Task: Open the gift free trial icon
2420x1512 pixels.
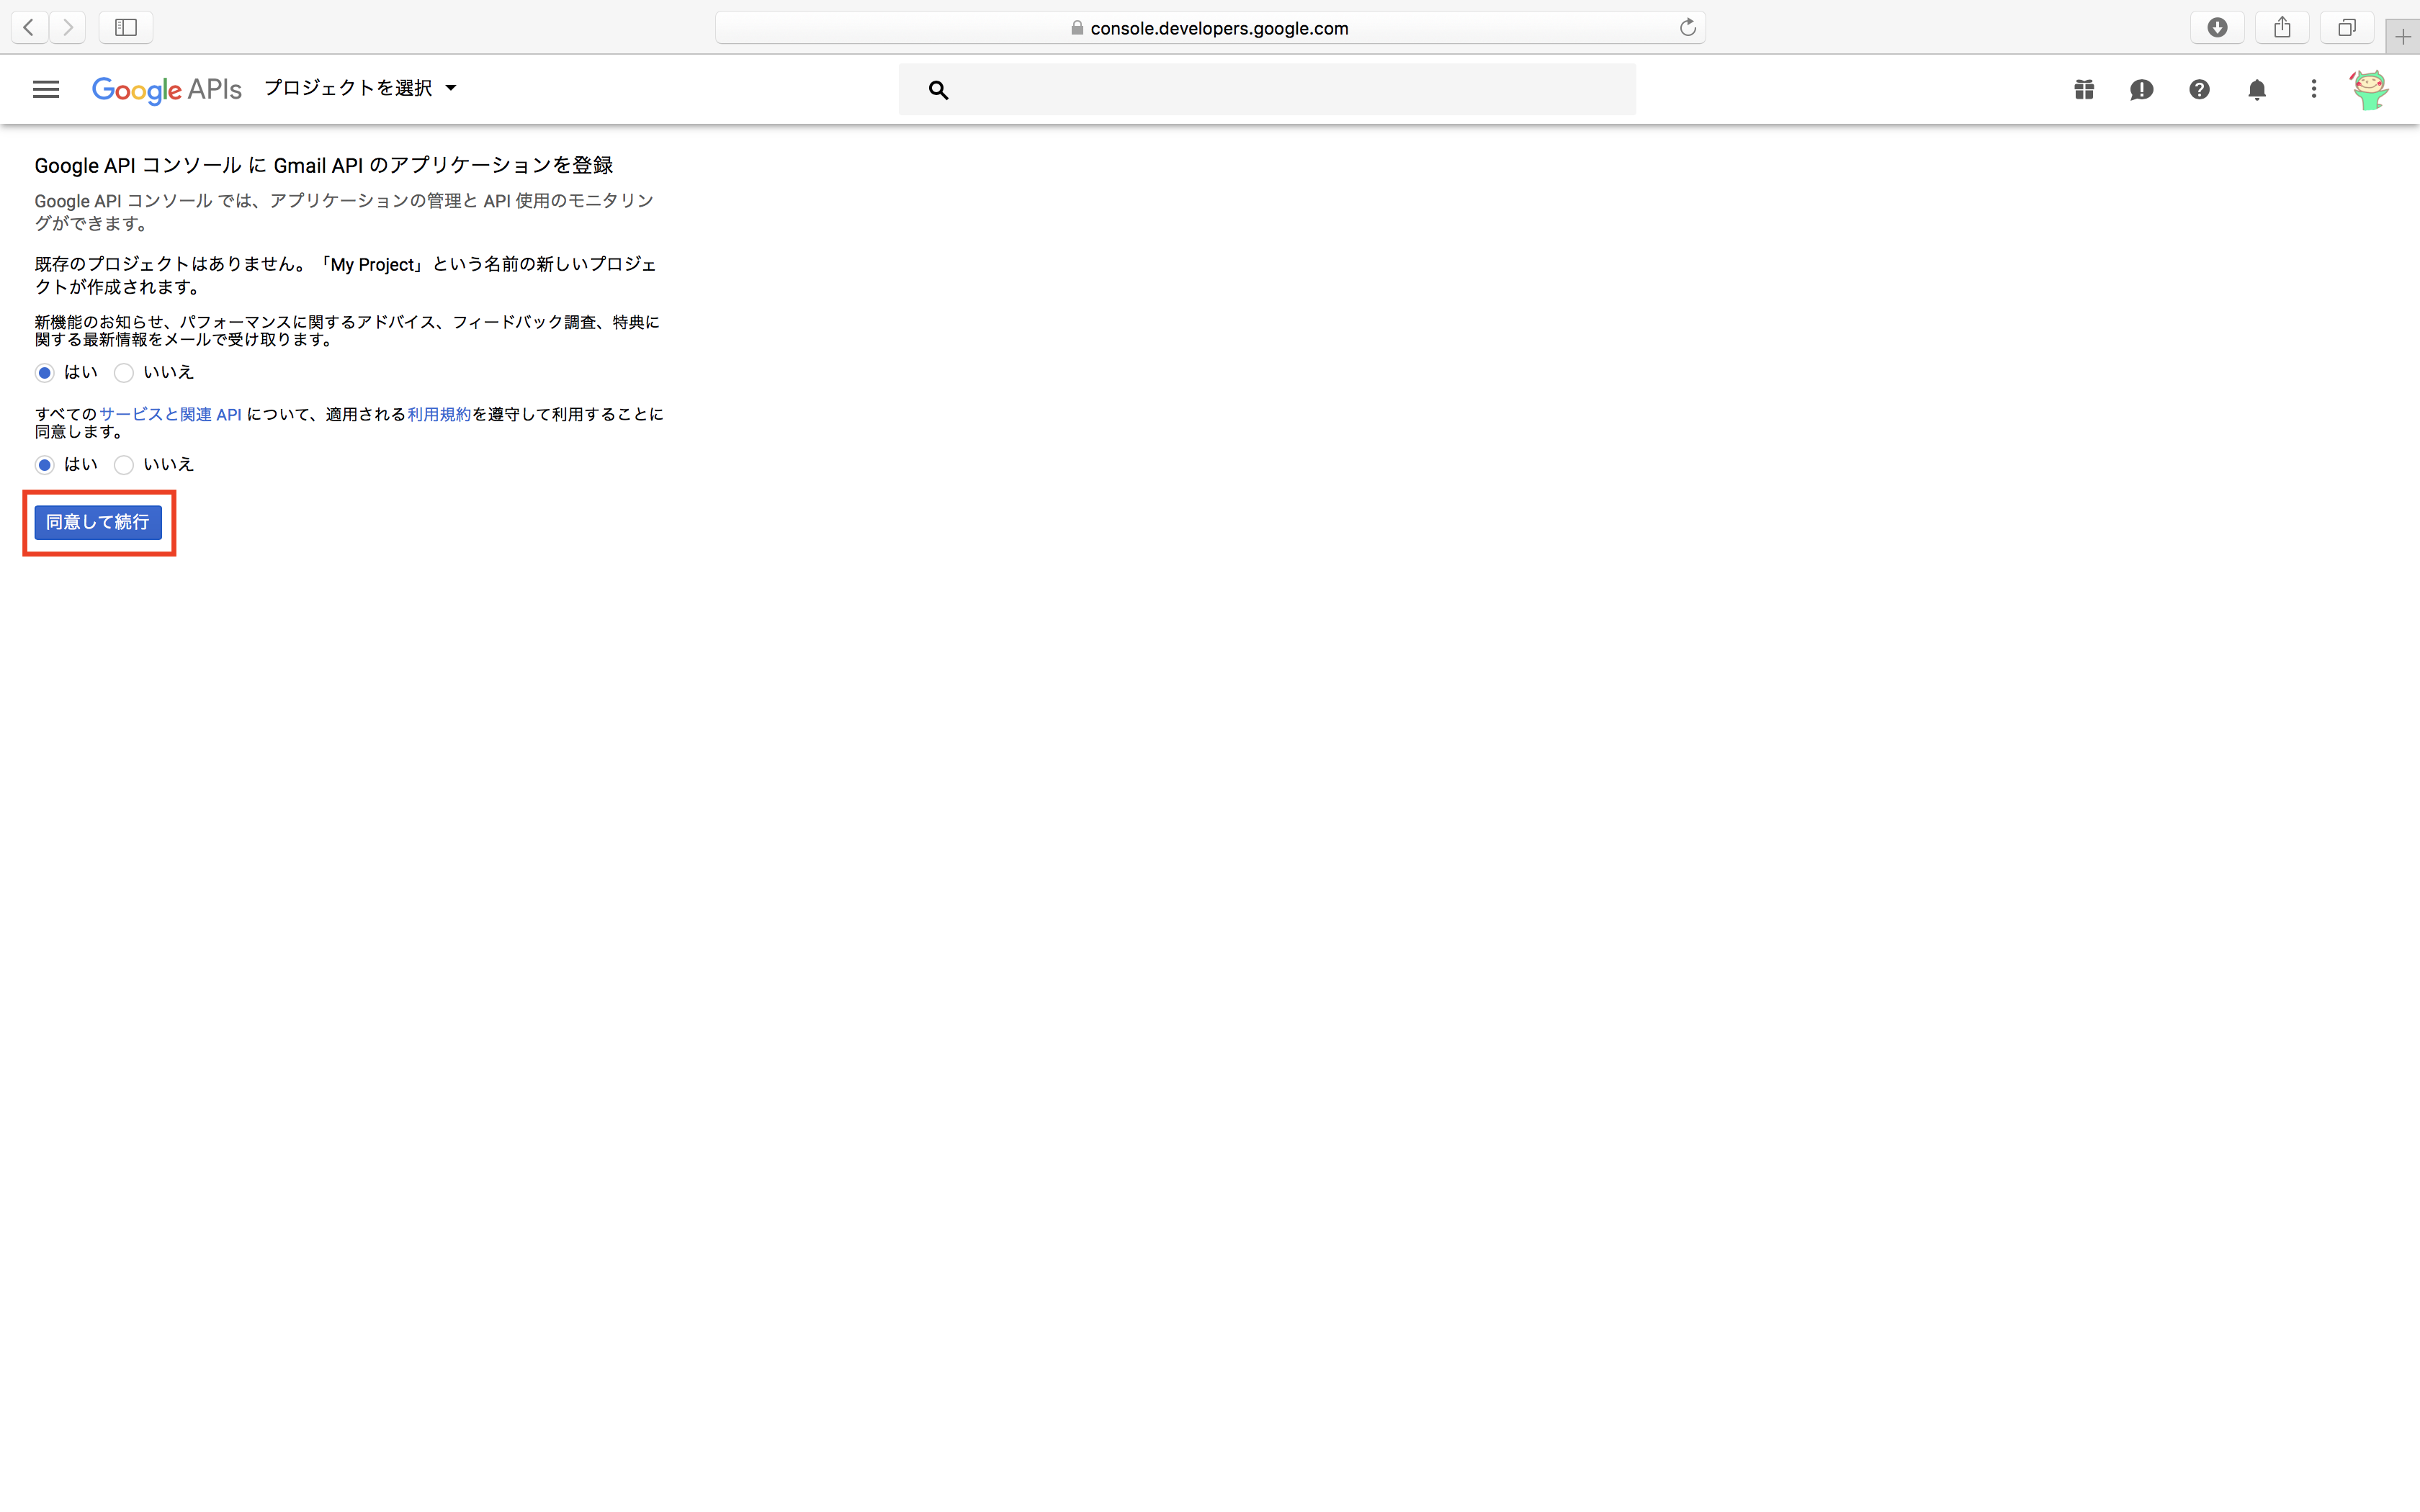Action: tap(2084, 89)
